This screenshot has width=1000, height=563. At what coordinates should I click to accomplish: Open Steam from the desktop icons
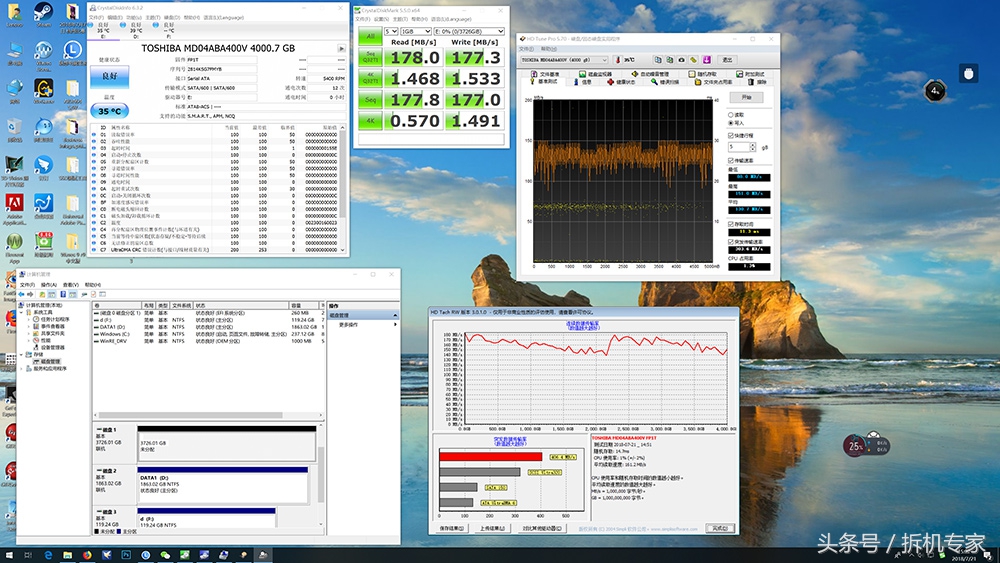point(43,13)
